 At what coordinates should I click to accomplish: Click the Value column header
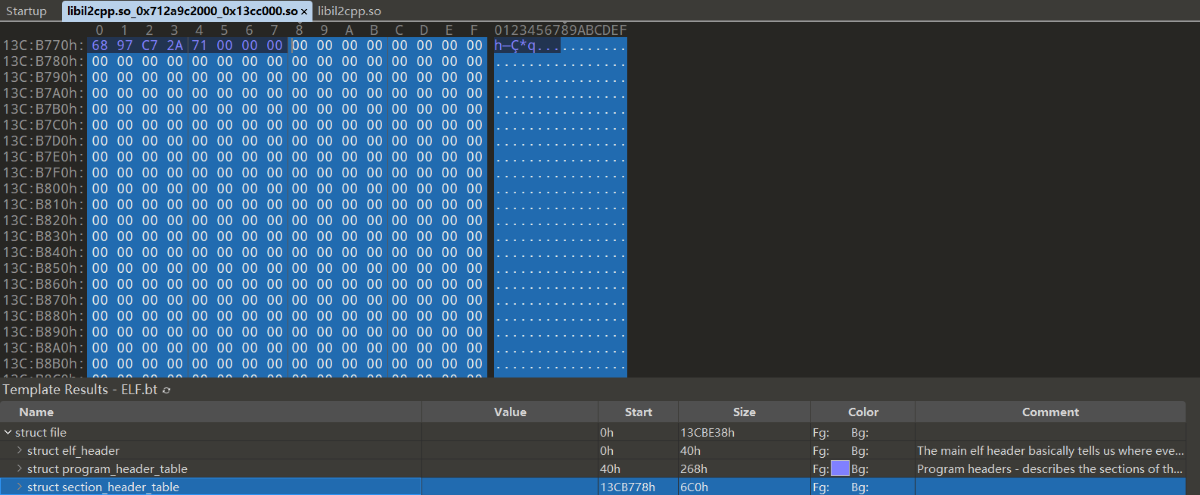(510, 412)
